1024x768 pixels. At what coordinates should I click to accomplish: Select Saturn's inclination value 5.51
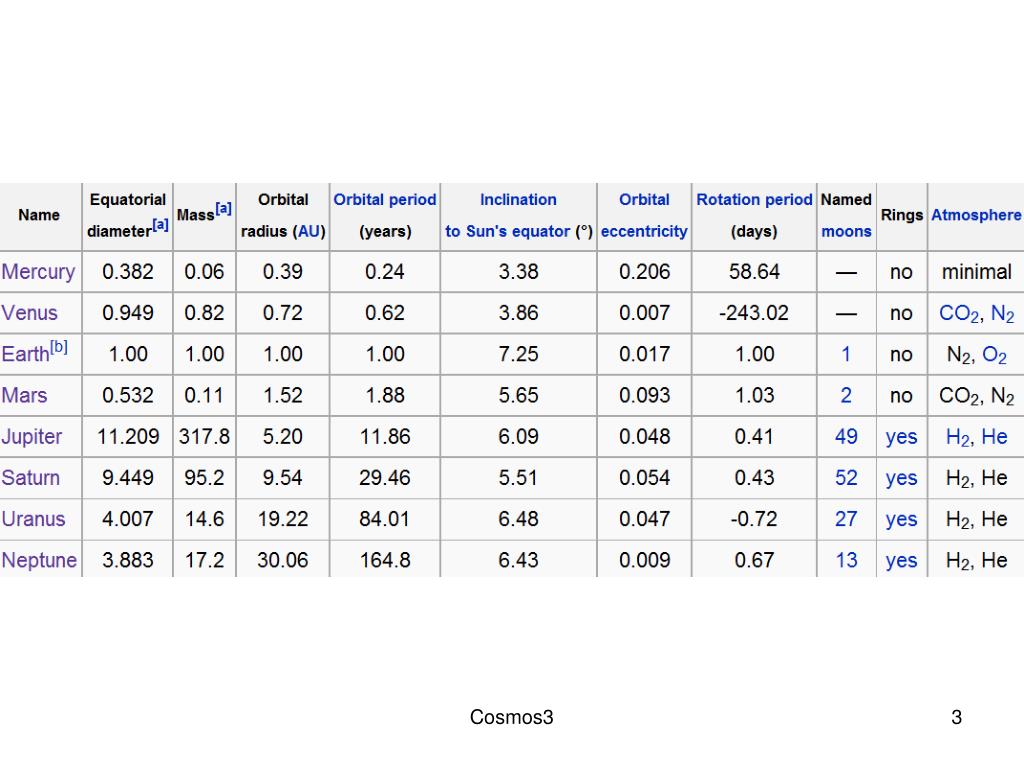coord(519,477)
